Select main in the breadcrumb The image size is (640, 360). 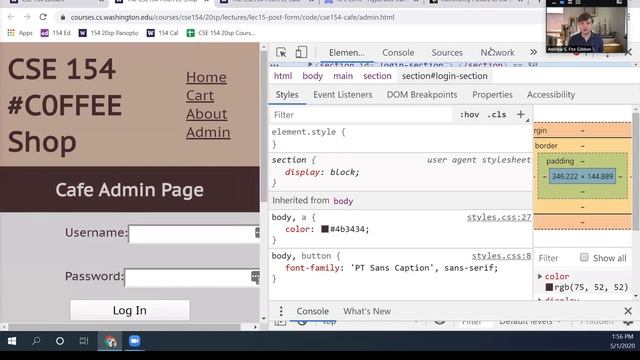[342, 76]
